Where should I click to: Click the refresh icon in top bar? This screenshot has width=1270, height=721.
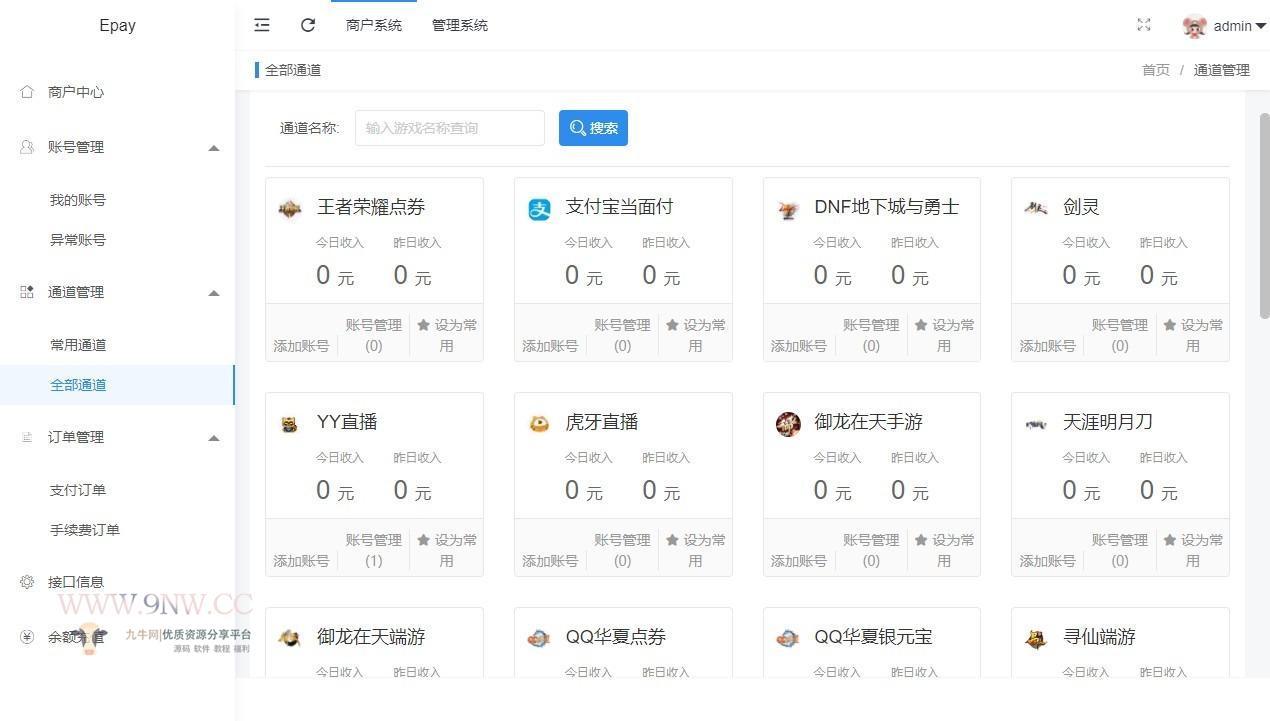[x=308, y=25]
